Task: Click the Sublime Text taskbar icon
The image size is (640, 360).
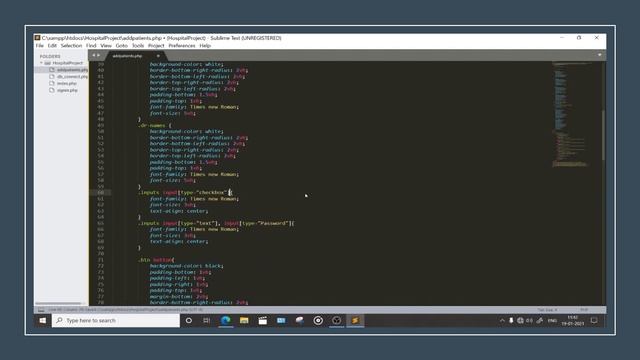Action: point(355,320)
